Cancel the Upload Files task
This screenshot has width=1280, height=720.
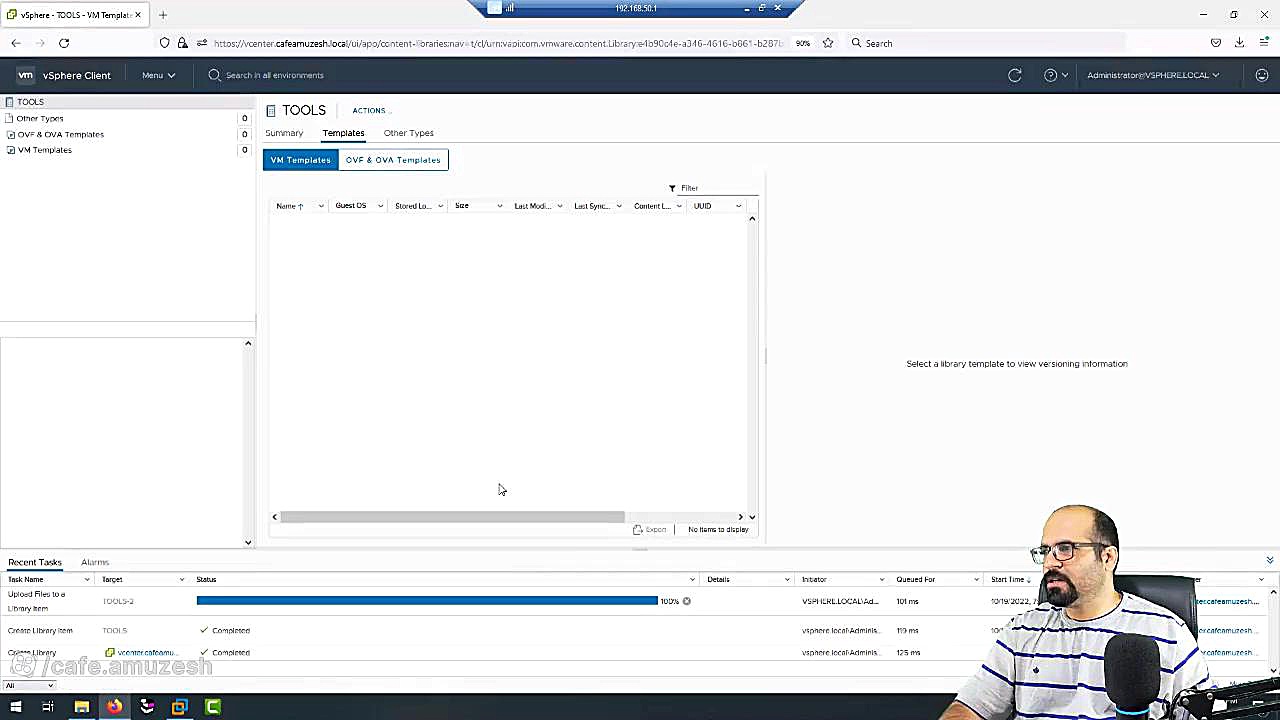[x=686, y=601]
